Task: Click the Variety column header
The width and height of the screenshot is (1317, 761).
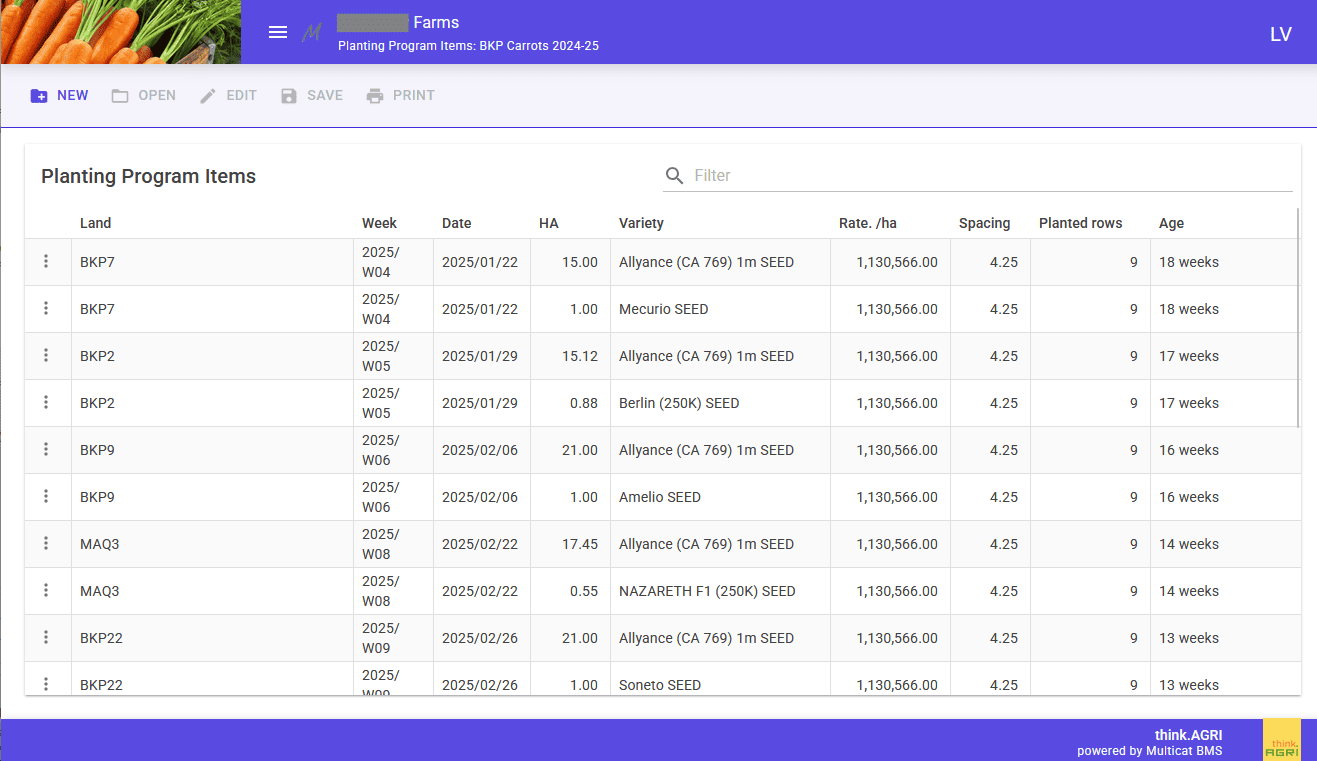Action: 641,223
